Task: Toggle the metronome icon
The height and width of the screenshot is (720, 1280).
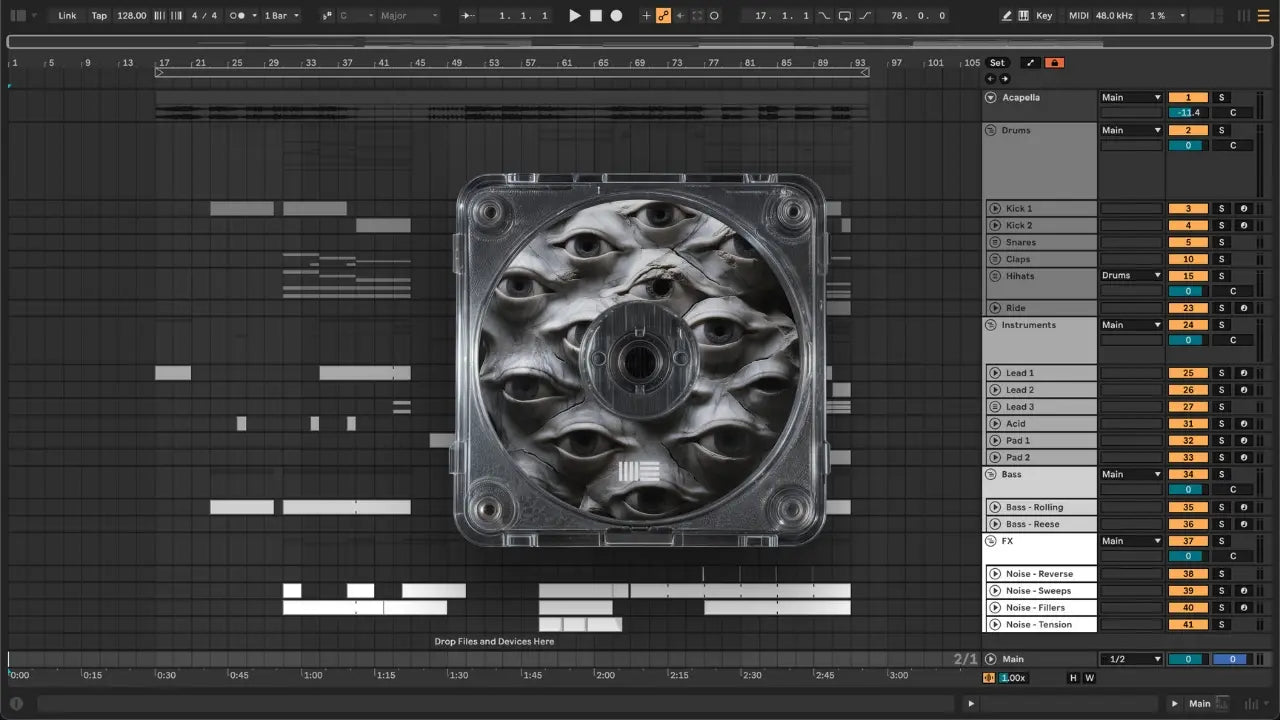Action: [237, 16]
